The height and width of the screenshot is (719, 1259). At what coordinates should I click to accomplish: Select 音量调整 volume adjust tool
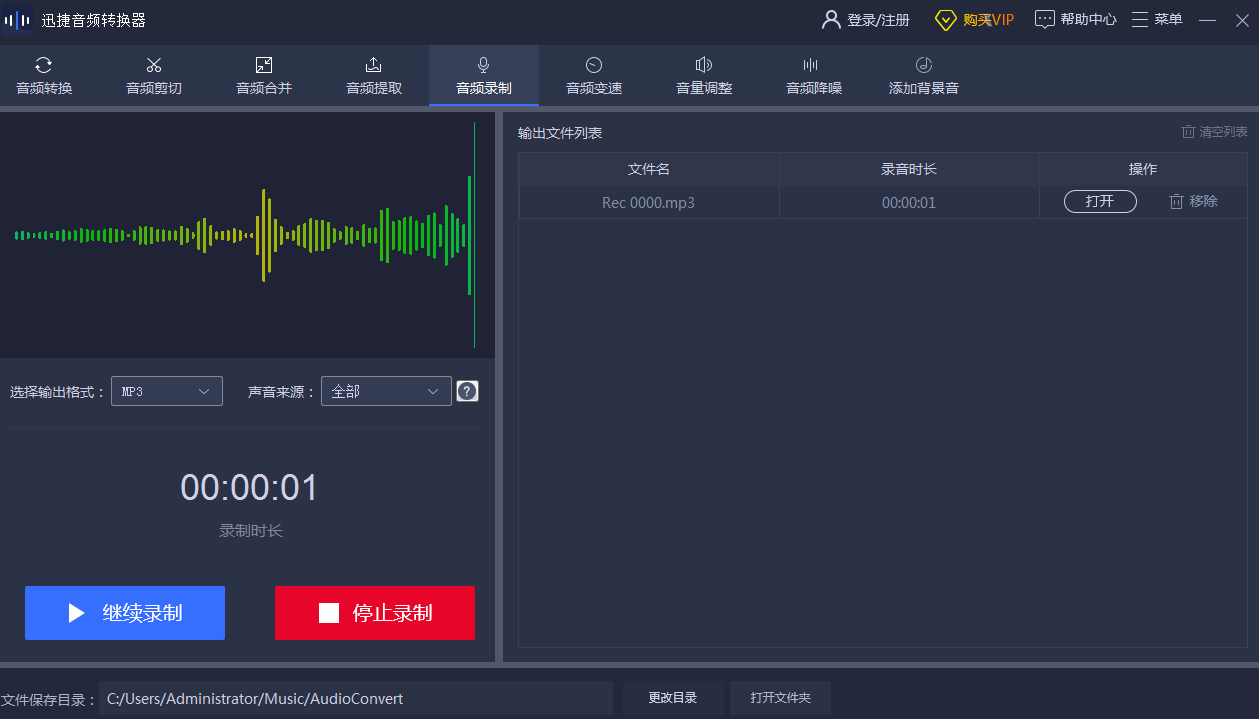pos(704,76)
